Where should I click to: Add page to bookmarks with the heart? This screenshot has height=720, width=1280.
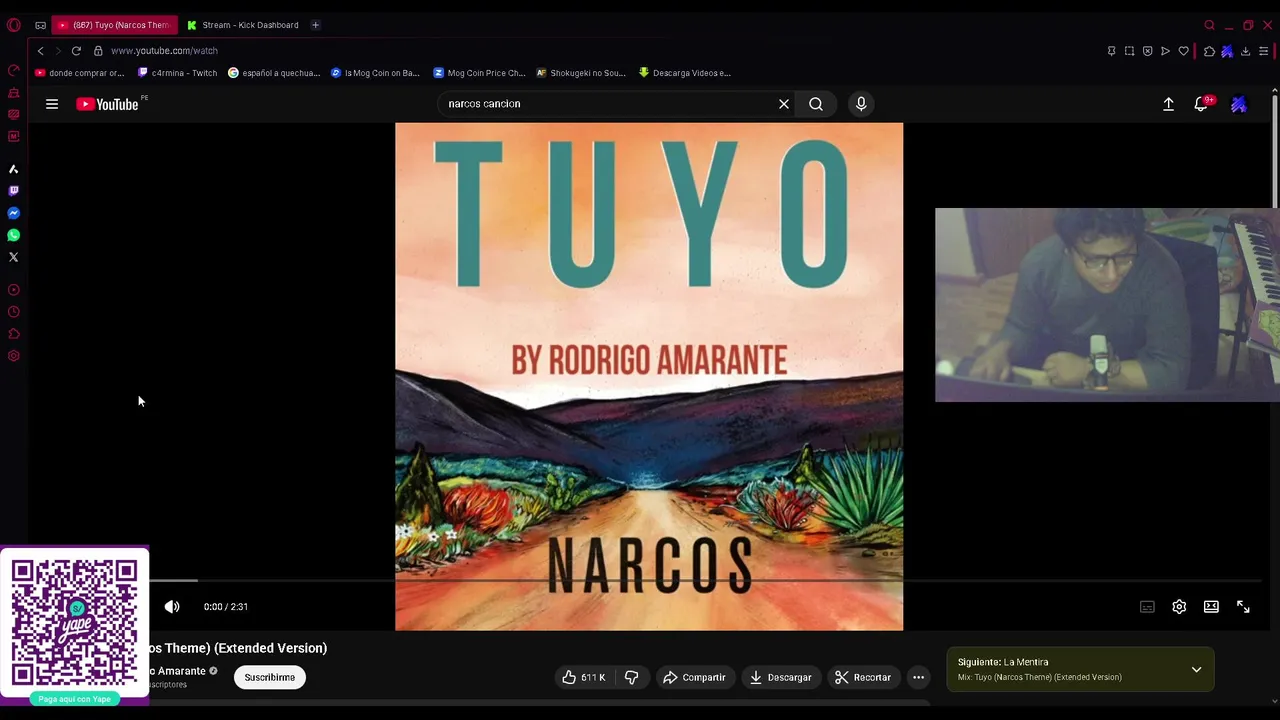[x=1183, y=51]
